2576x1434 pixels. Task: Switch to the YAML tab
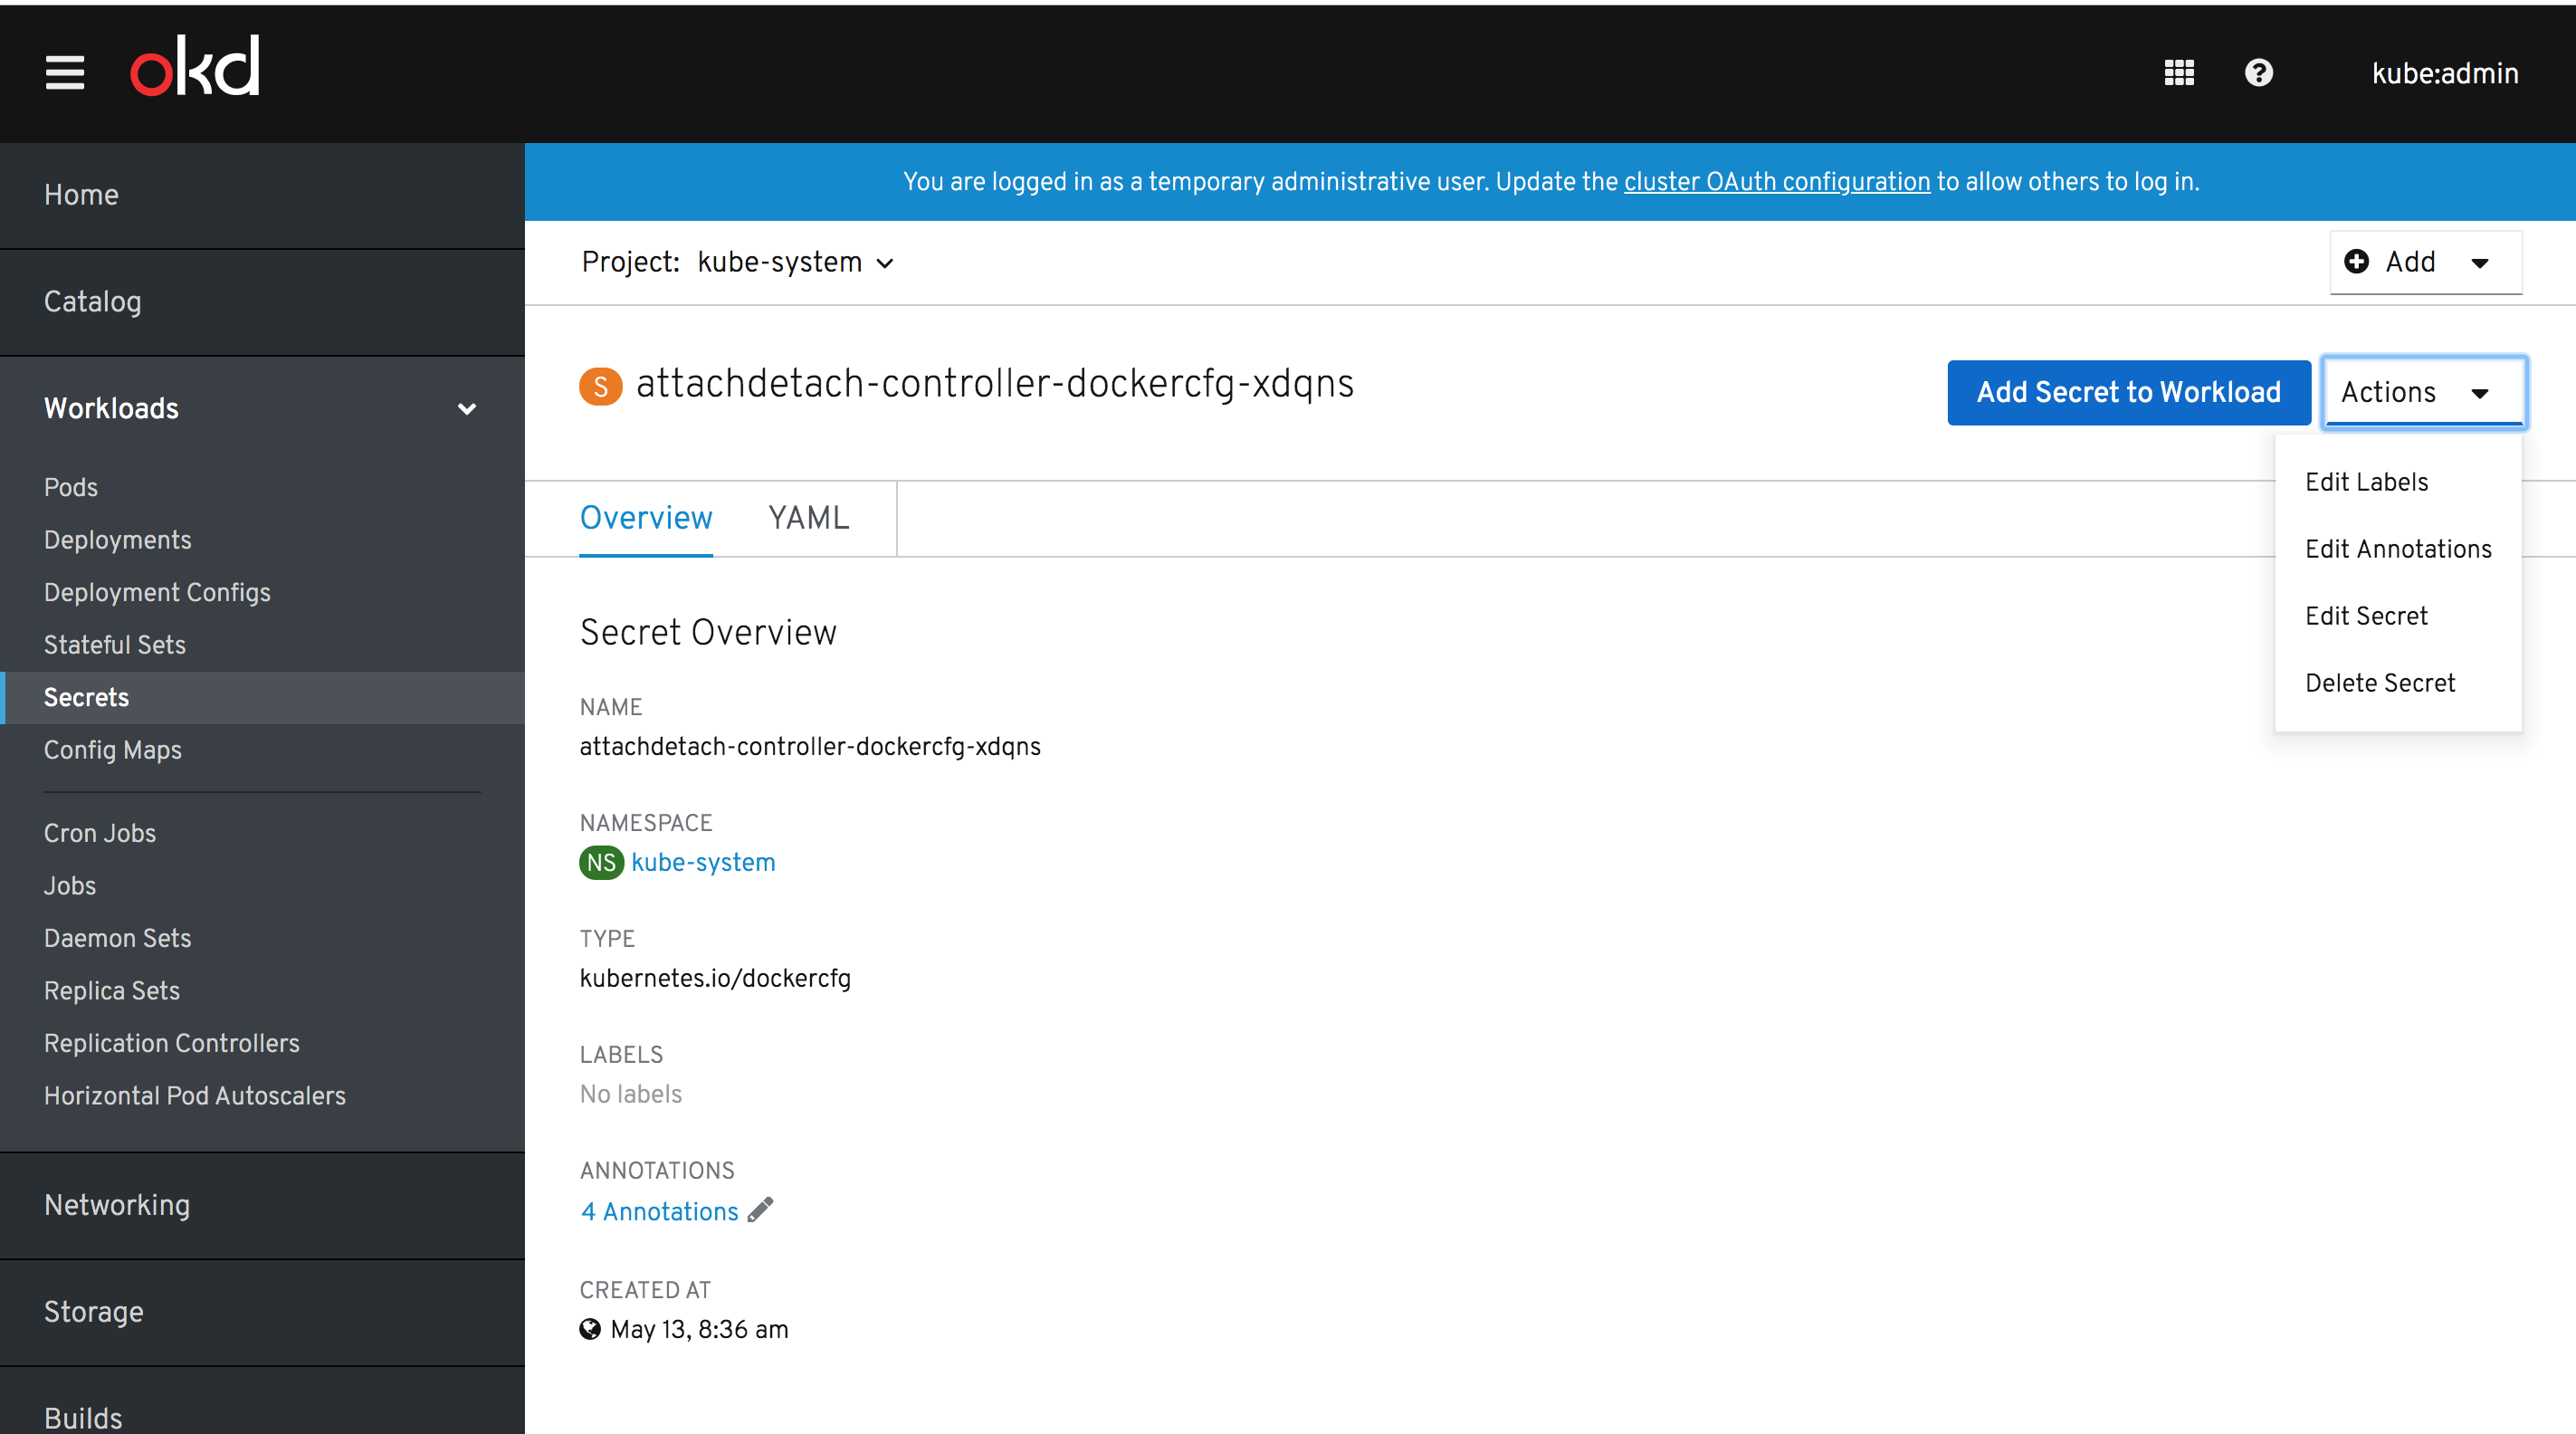808,518
